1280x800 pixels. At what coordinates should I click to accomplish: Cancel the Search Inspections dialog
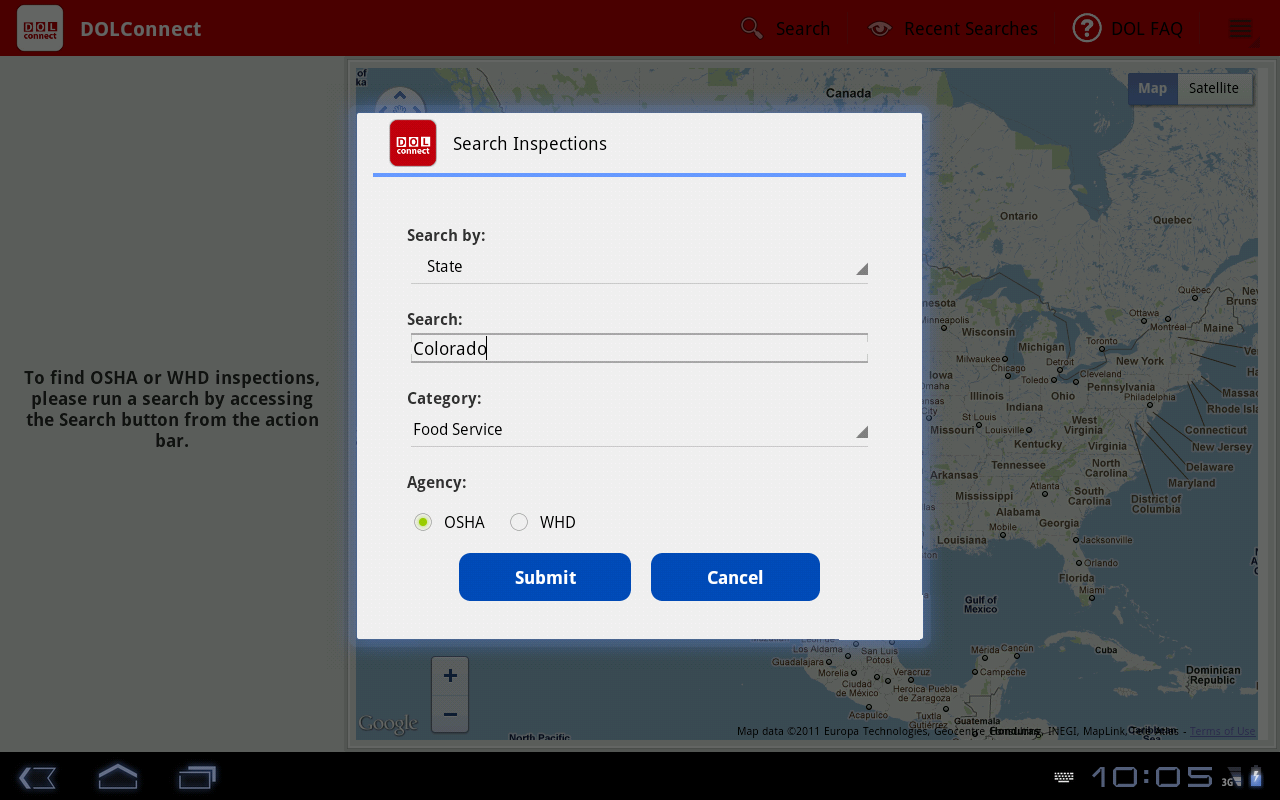pyautogui.click(x=735, y=577)
